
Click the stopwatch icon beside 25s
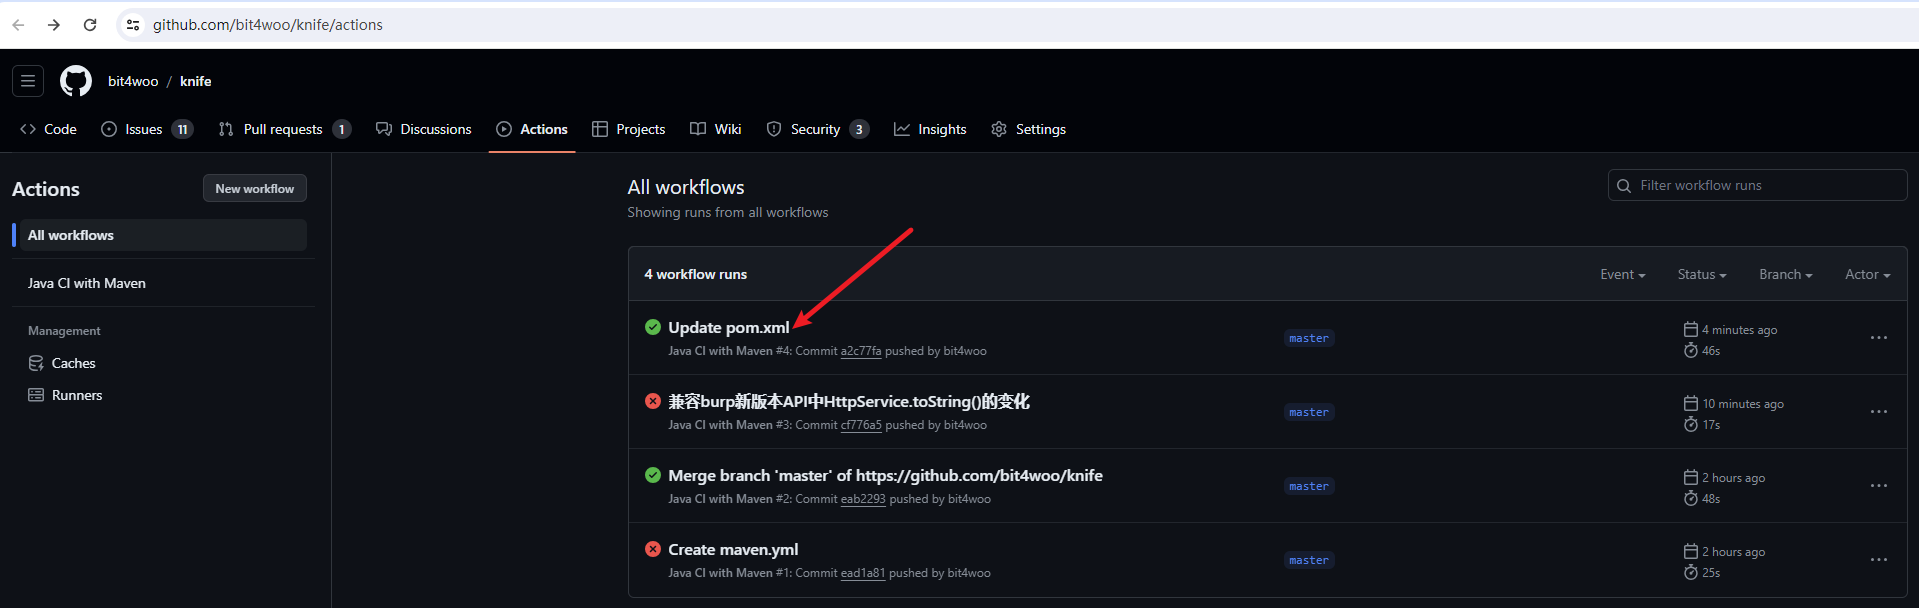click(1691, 572)
